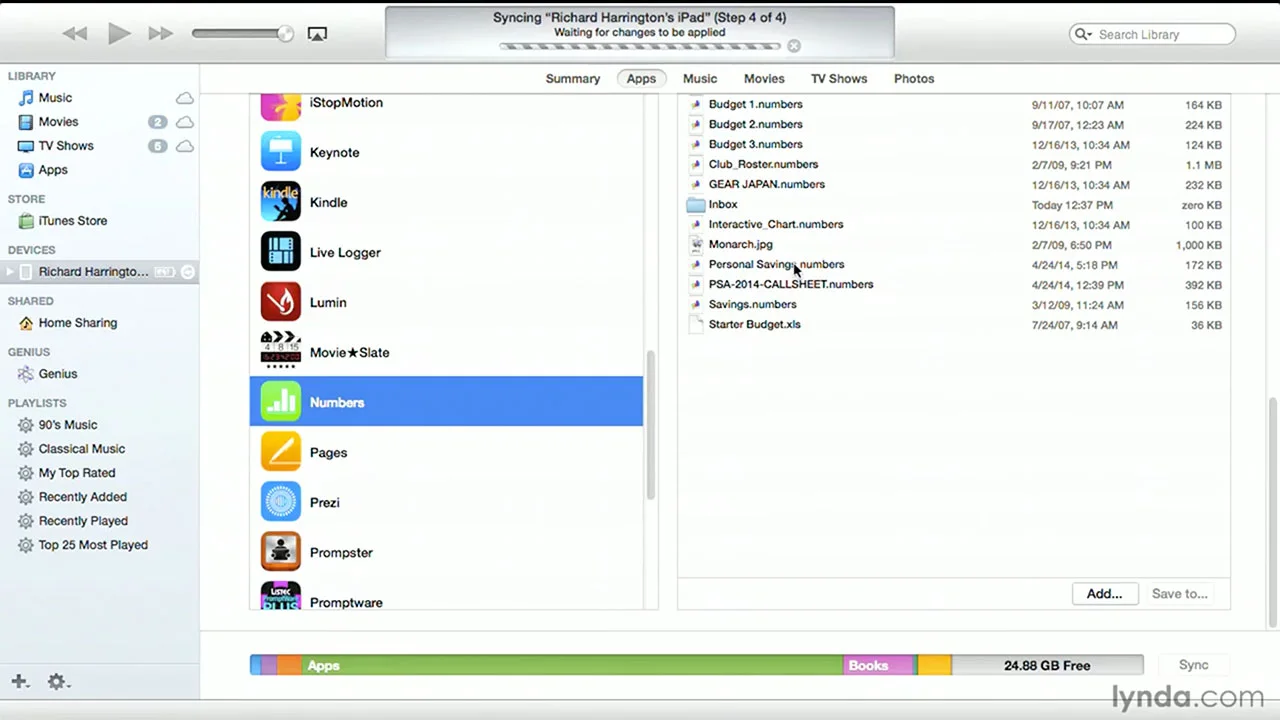The width and height of the screenshot is (1280, 720).
Task: Open the Recently Added playlist
Action: [x=82, y=497]
